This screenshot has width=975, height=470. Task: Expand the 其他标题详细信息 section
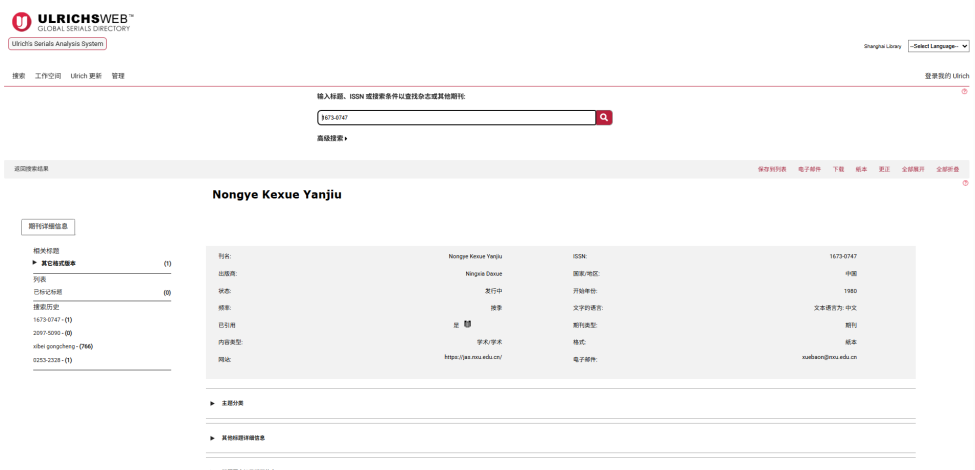coord(243,438)
